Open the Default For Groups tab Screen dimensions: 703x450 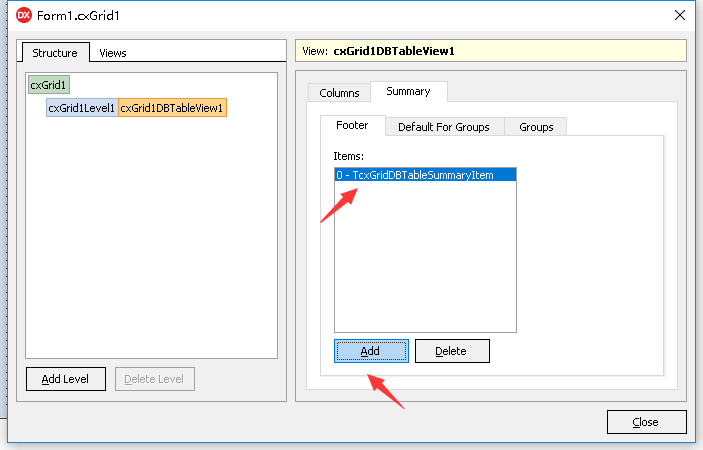pos(443,127)
